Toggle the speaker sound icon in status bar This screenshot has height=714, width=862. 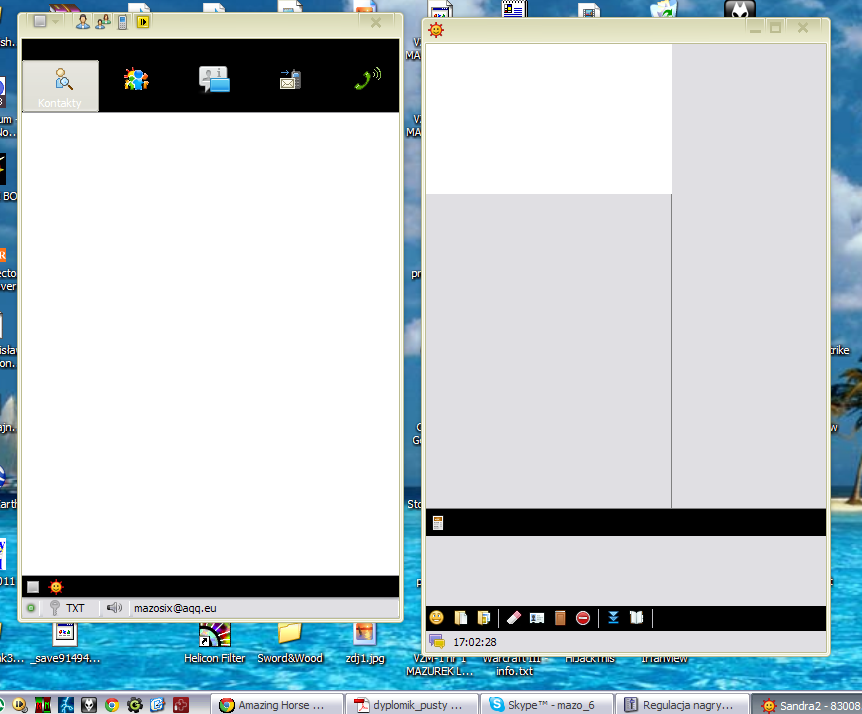(x=114, y=607)
